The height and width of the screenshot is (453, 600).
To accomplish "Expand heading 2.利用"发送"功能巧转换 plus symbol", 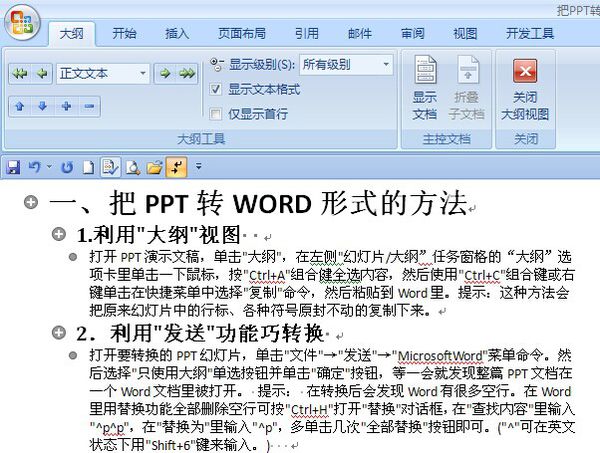I will coord(59,332).
